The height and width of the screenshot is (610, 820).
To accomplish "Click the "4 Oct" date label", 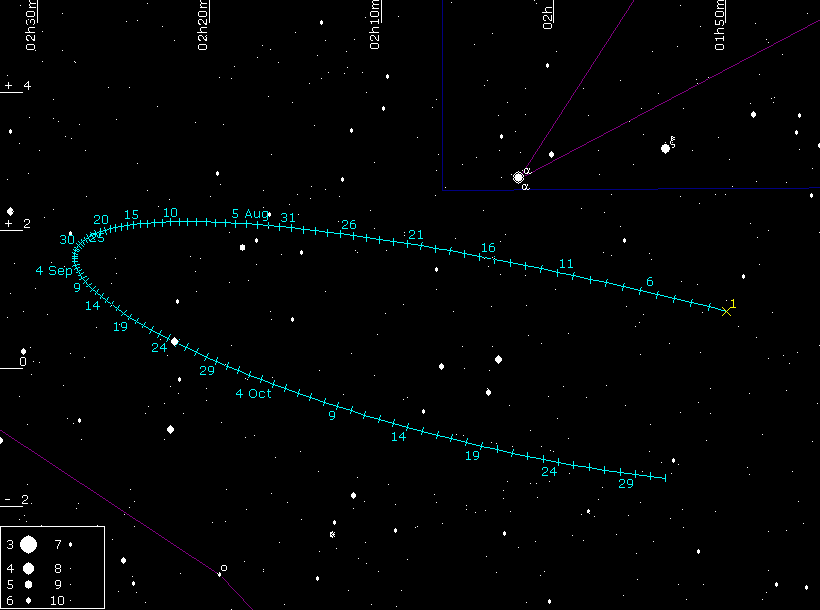I will pos(254,393).
